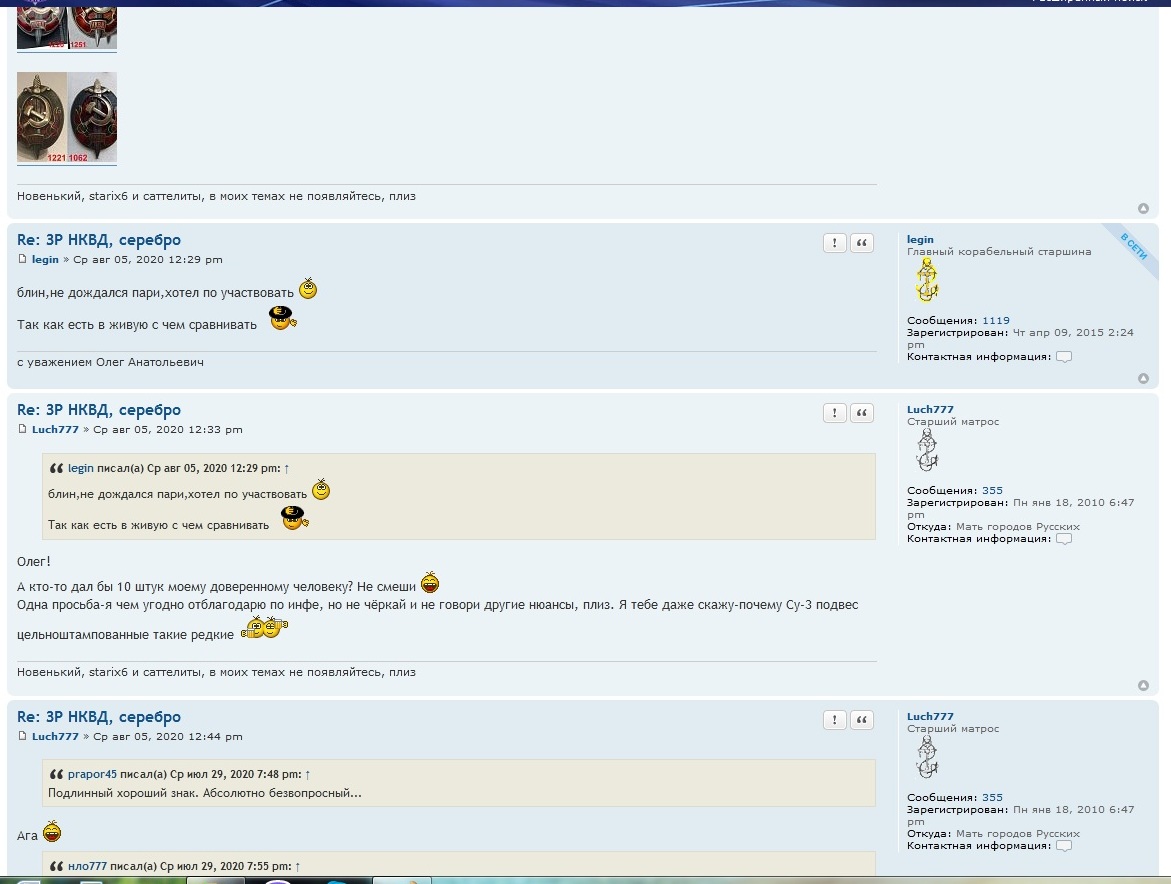The width and height of the screenshot is (1171, 884).
Task: Open legin's contact information icon
Action: pyautogui.click(x=1063, y=357)
